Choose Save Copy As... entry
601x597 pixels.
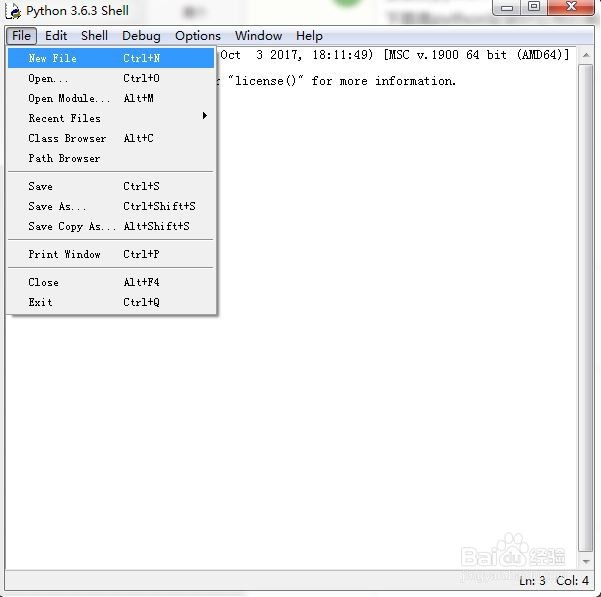(111, 226)
